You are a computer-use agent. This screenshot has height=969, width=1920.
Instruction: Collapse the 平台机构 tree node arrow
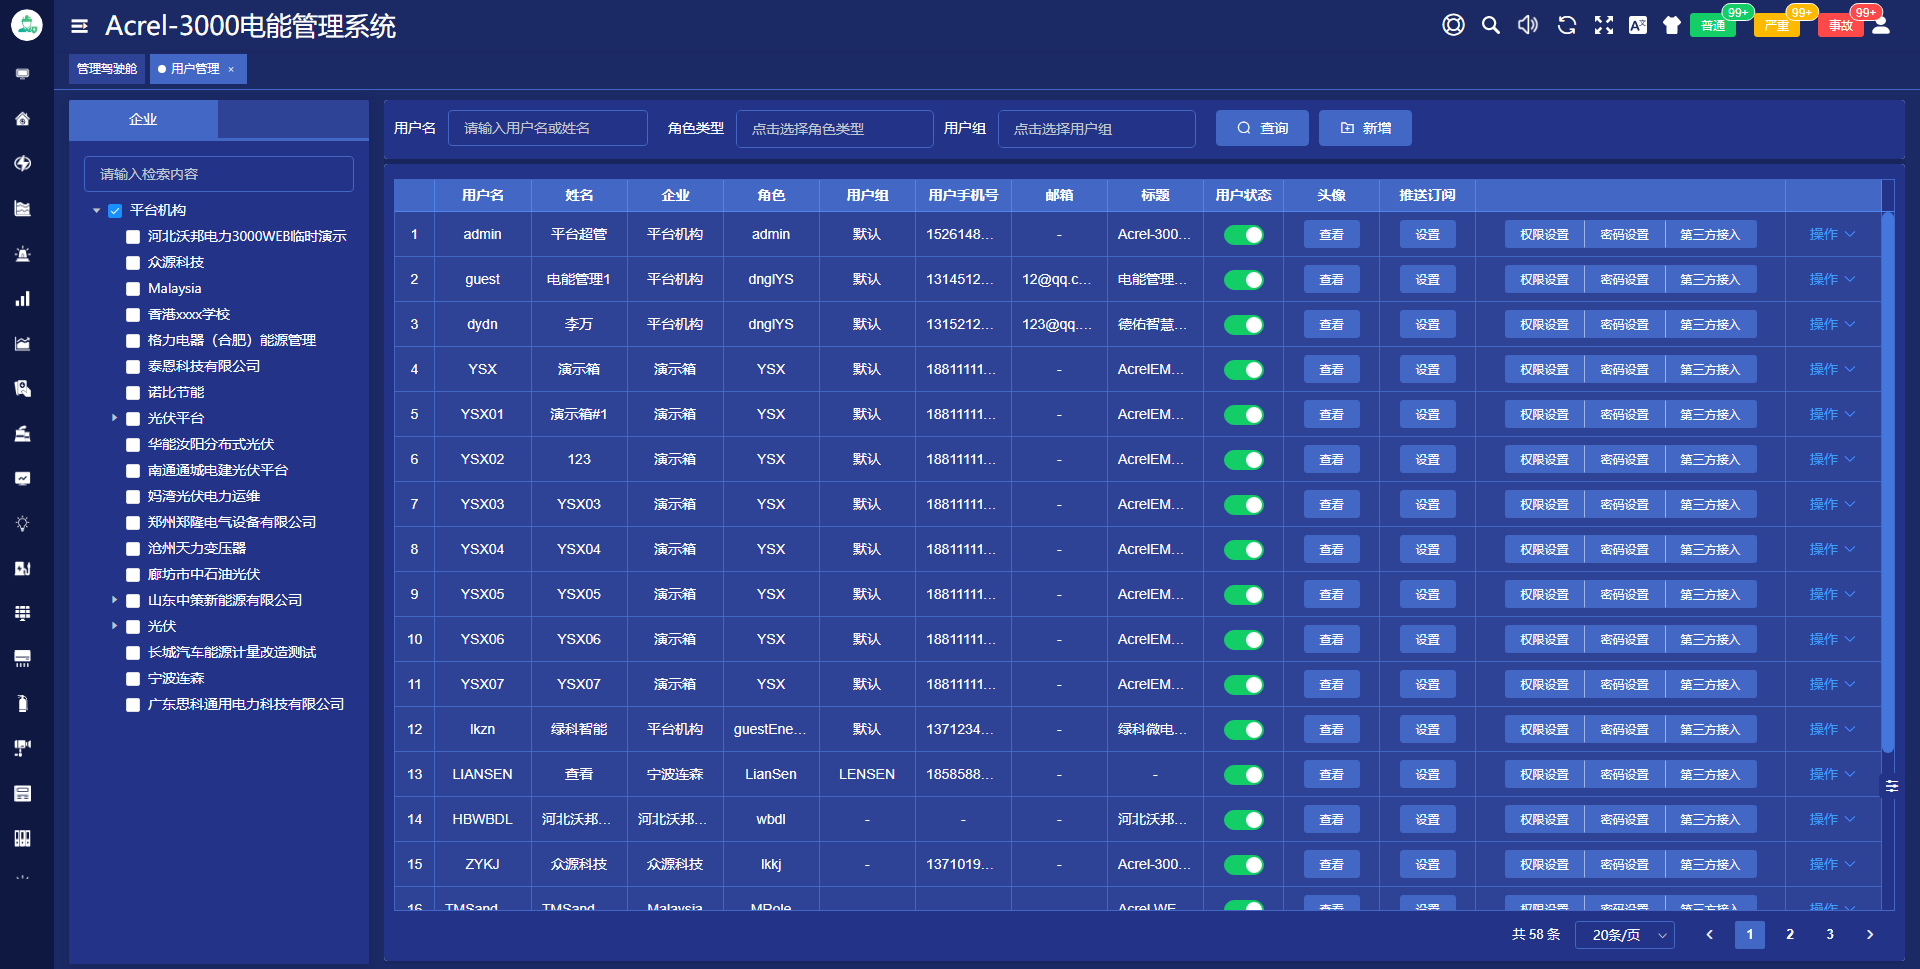[97, 211]
